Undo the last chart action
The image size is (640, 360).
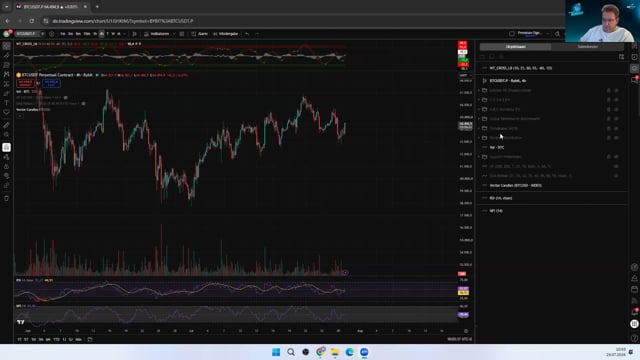click(x=247, y=33)
